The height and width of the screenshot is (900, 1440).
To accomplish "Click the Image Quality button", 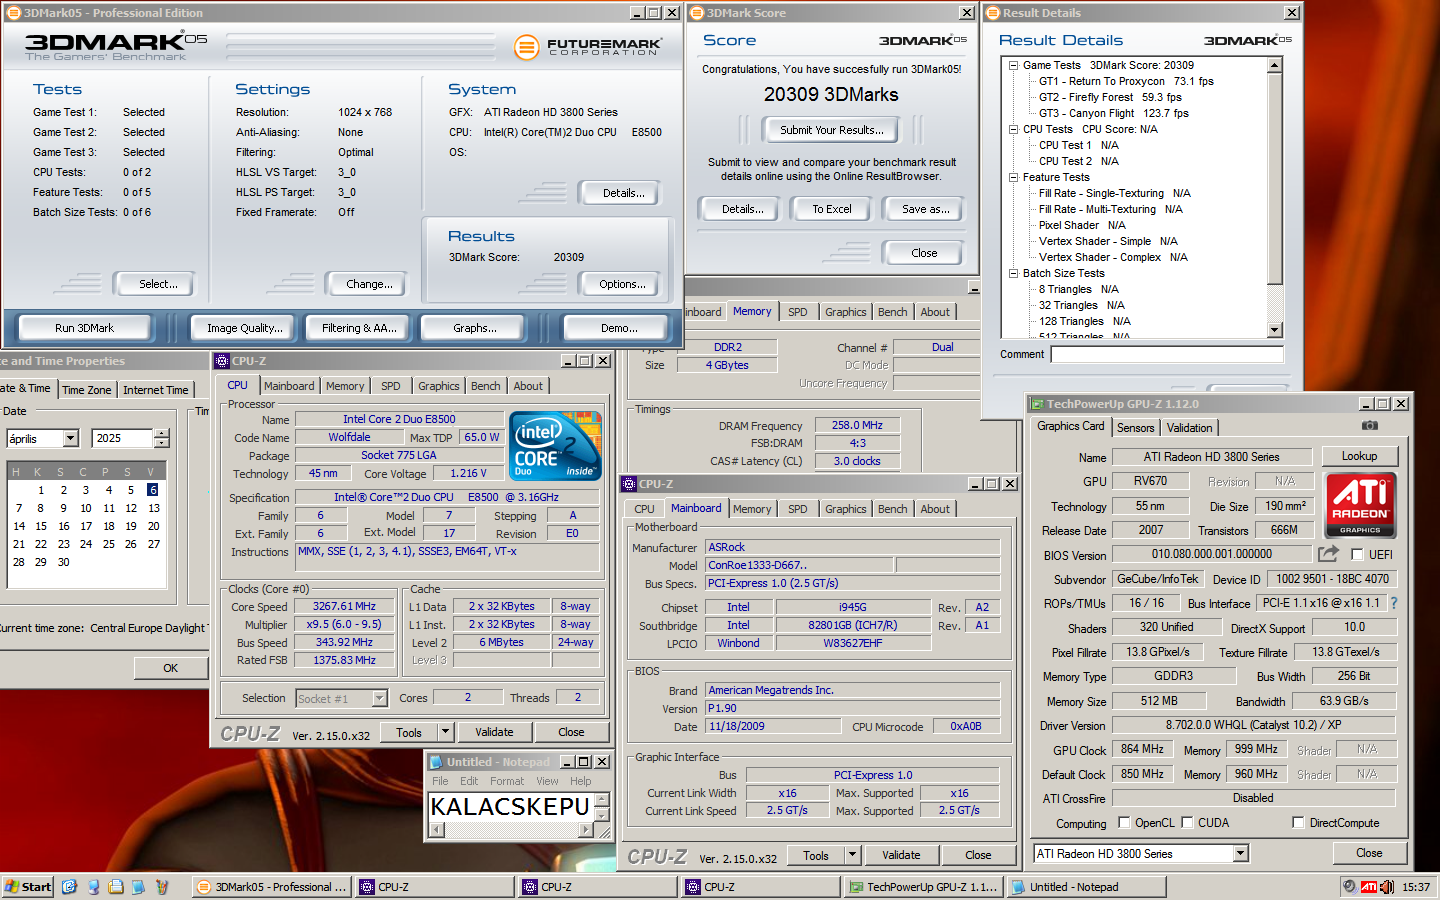I will tap(244, 328).
